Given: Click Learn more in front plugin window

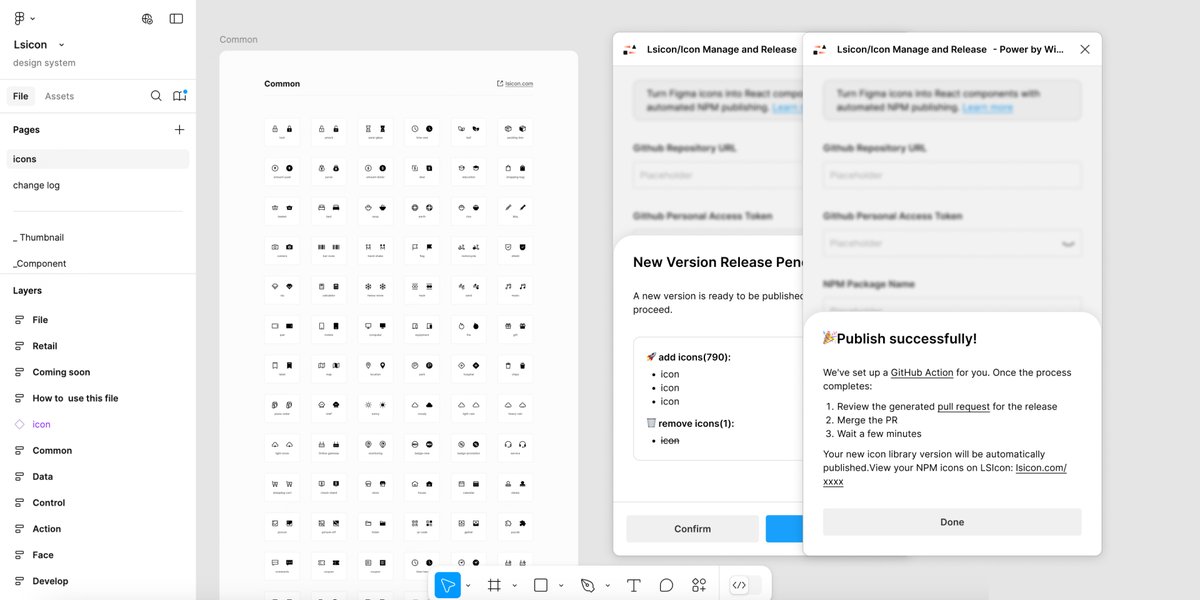Looking at the screenshot, I should pyautogui.click(x=987, y=107).
